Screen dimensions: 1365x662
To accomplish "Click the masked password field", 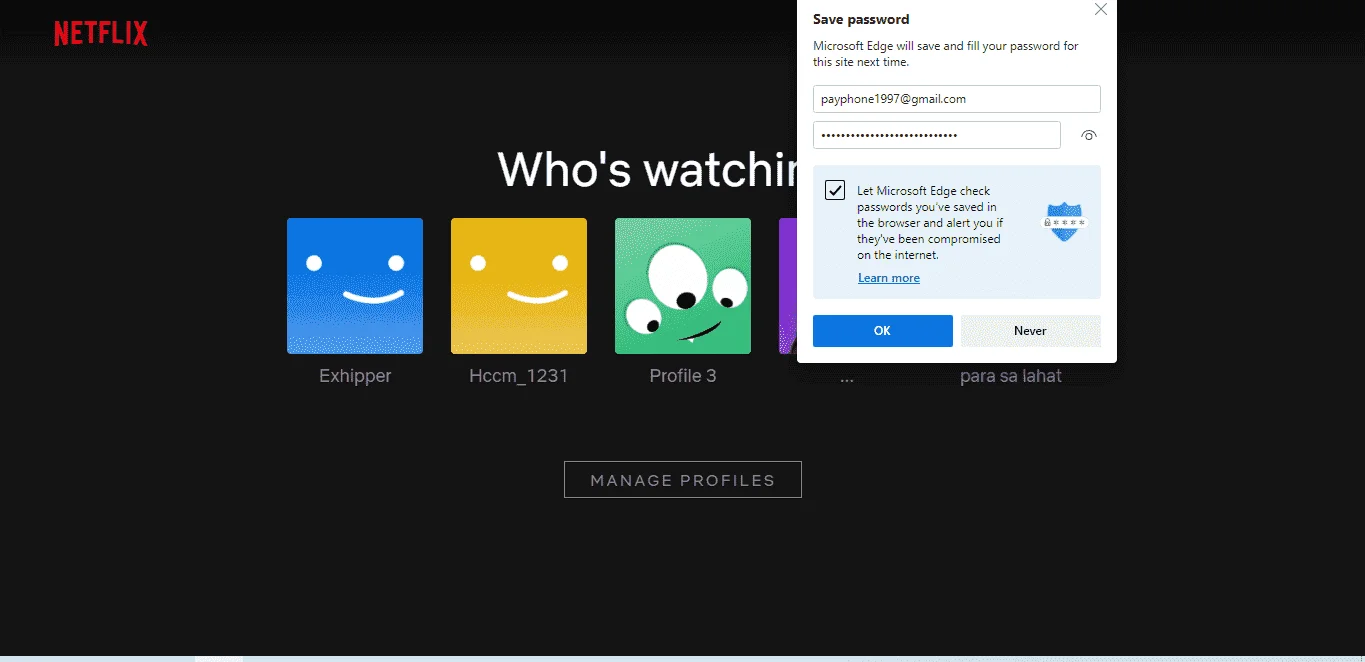I will click(x=937, y=135).
